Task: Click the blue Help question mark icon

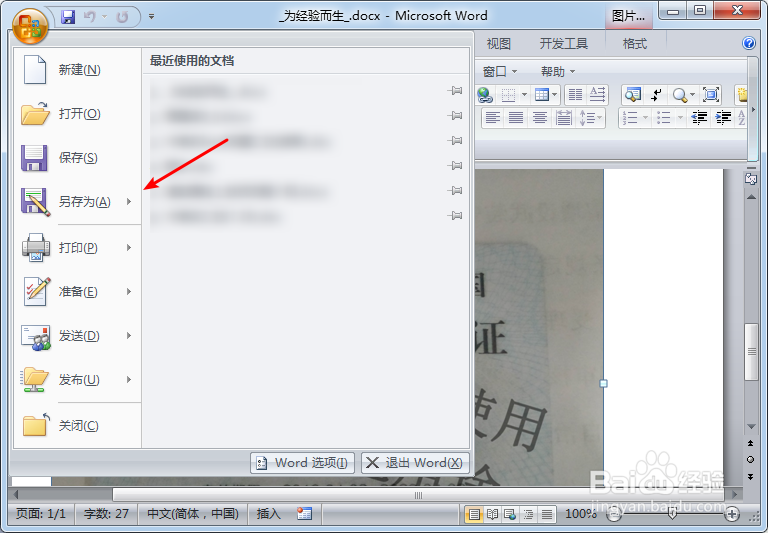Action: 748,44
